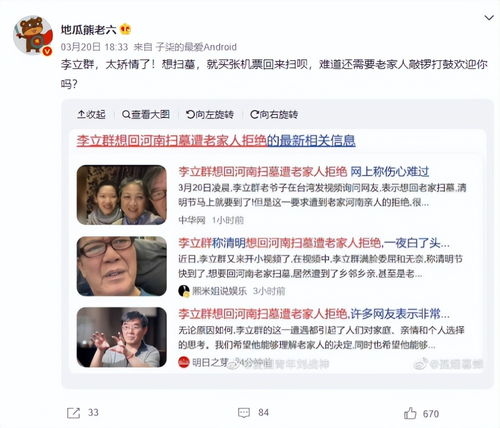This screenshot has width=500, height=428.
Task: Click the repost share icon
Action: [x=73, y=413]
